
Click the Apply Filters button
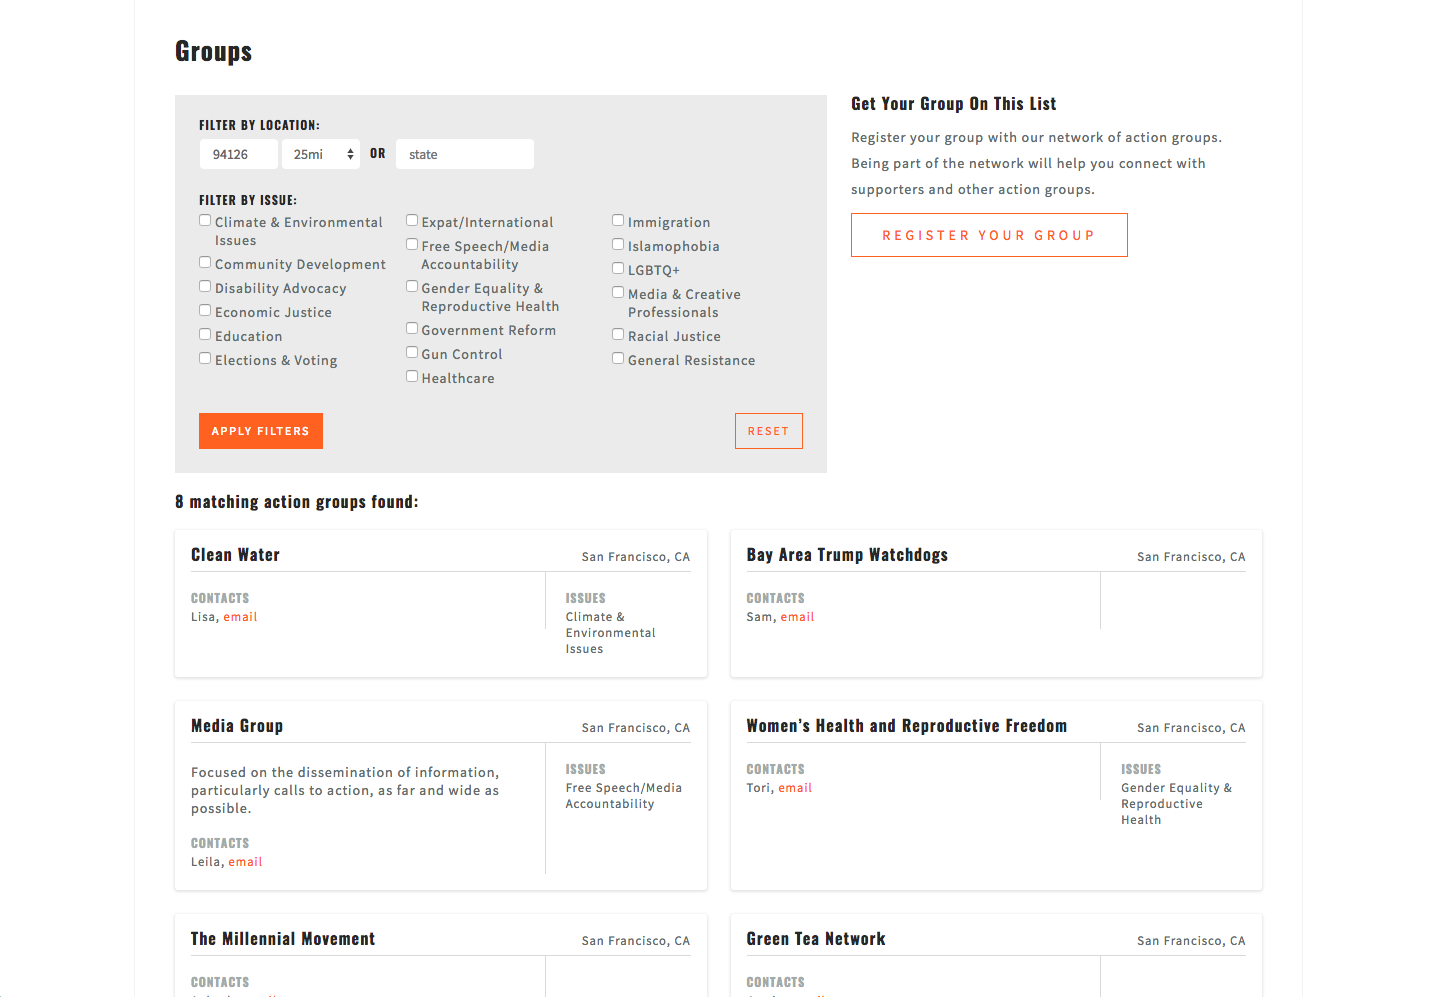pos(261,431)
